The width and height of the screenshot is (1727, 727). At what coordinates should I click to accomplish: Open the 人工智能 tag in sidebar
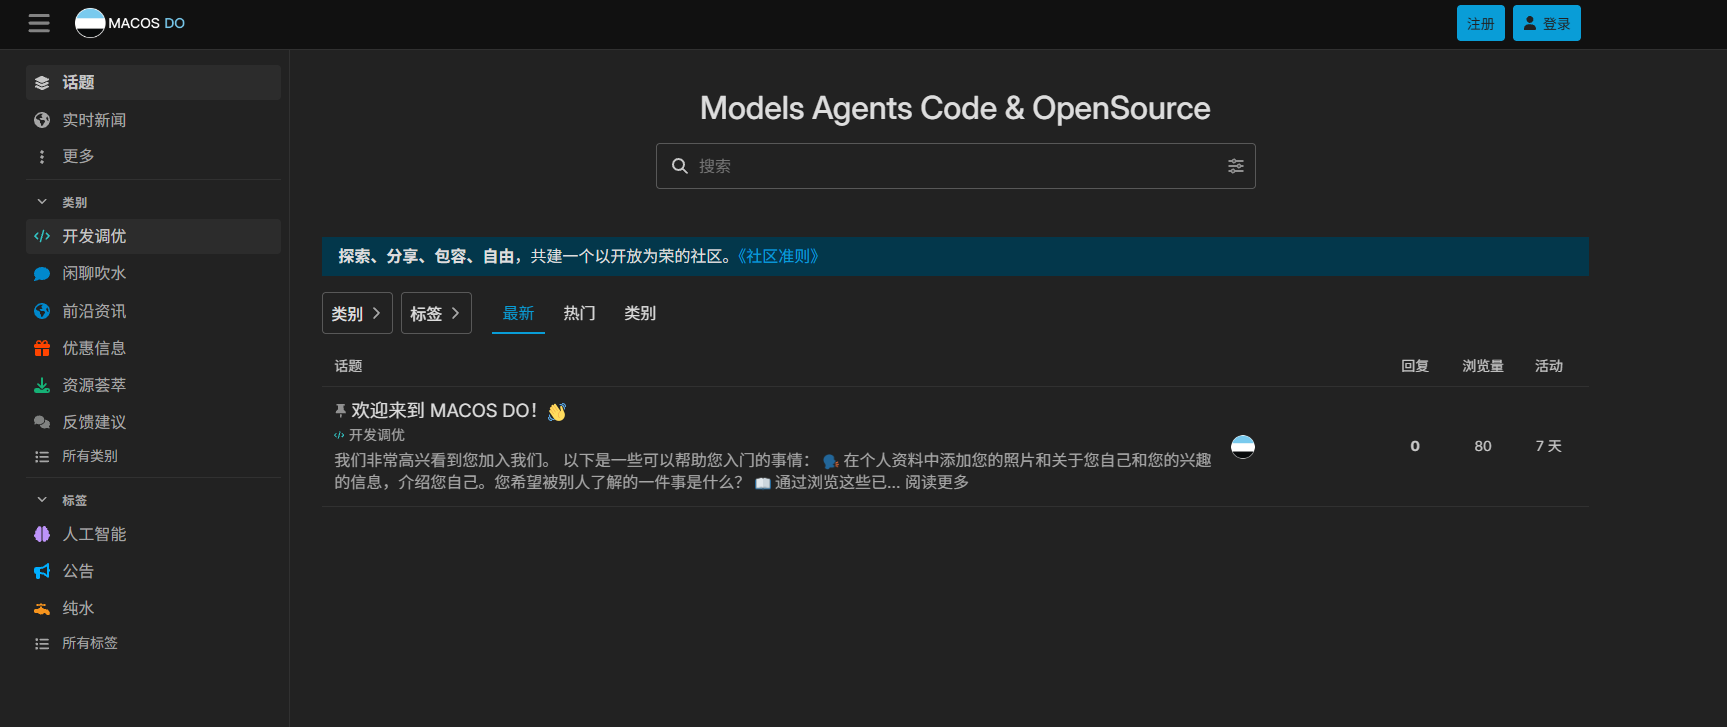tap(153, 534)
